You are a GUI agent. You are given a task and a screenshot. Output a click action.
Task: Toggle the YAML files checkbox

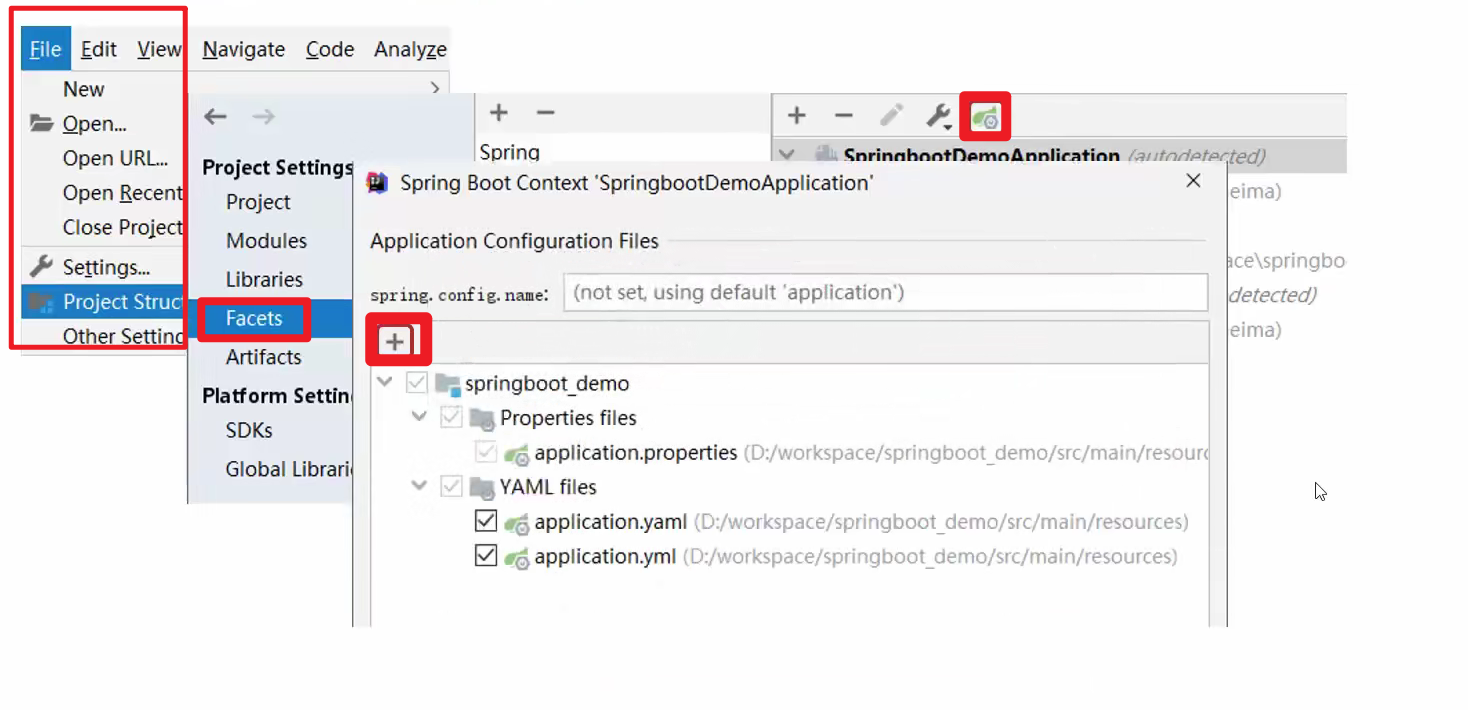tap(452, 487)
